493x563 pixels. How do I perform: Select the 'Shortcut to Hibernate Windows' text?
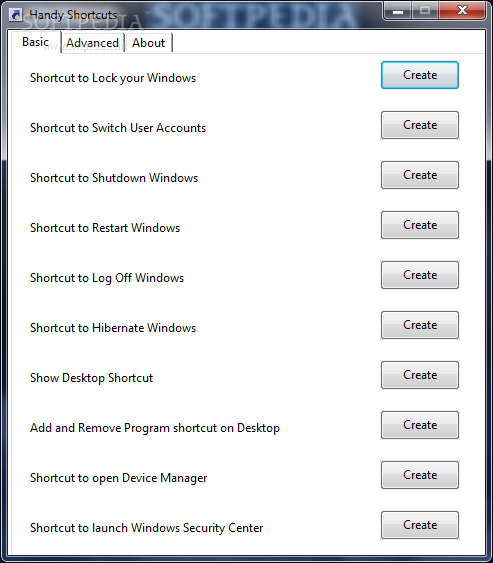point(113,328)
